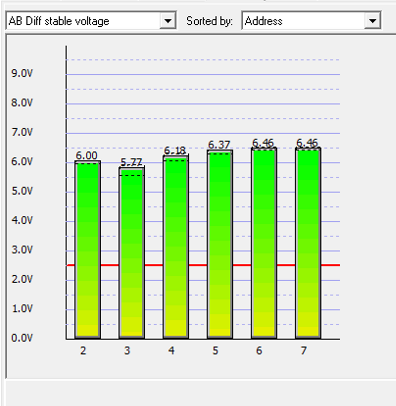The width and height of the screenshot is (396, 406).
Task: Click the 0.0V axis label
Action: coord(22,338)
